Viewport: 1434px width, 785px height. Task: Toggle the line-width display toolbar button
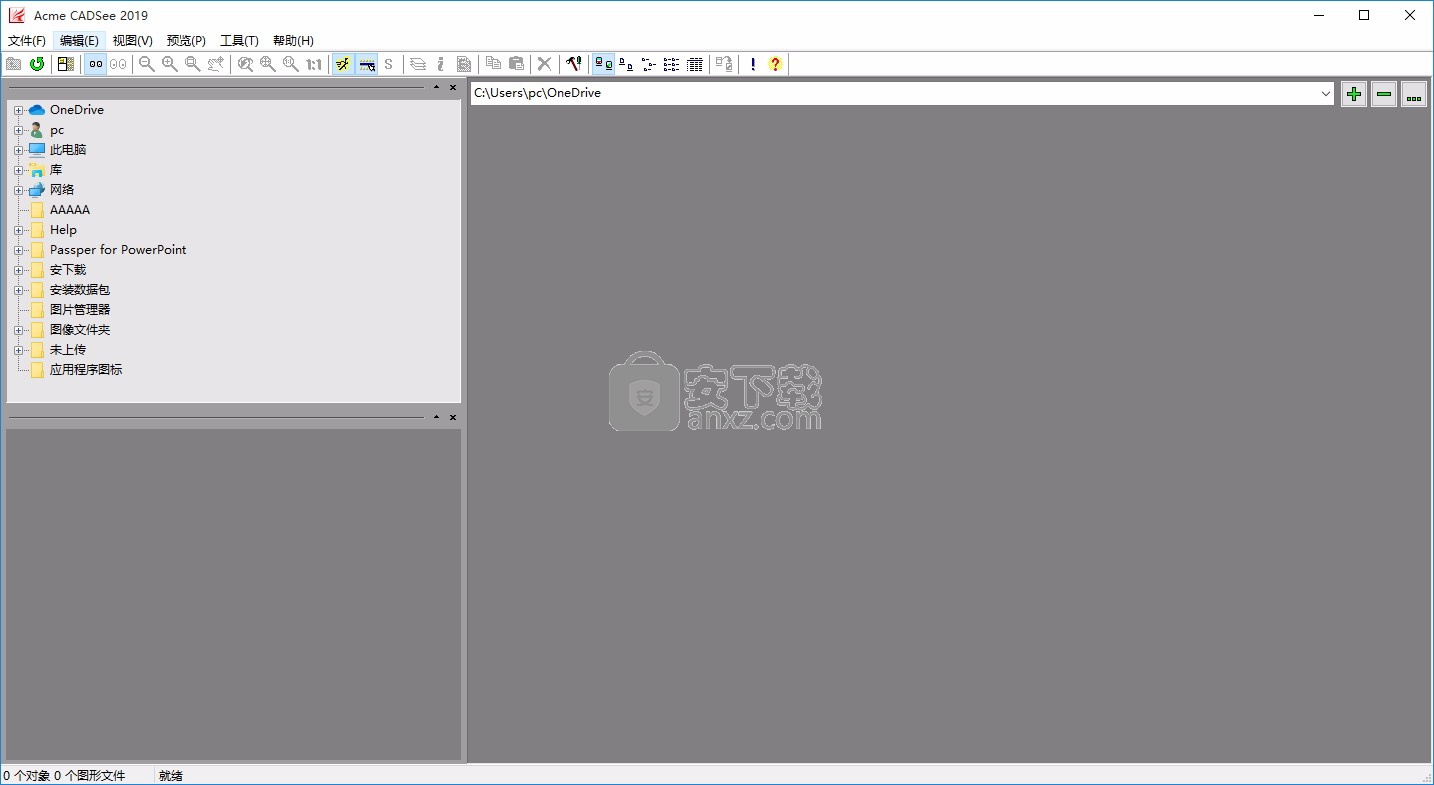click(x=367, y=64)
